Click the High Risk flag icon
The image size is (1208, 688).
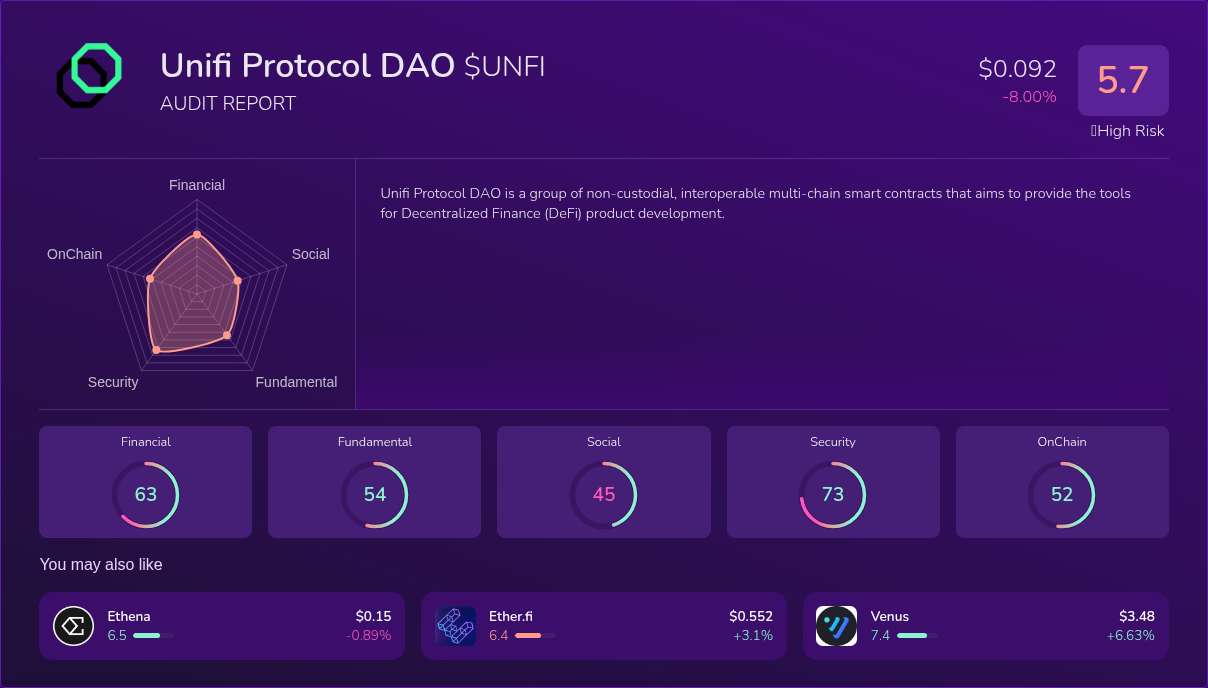tap(1093, 131)
